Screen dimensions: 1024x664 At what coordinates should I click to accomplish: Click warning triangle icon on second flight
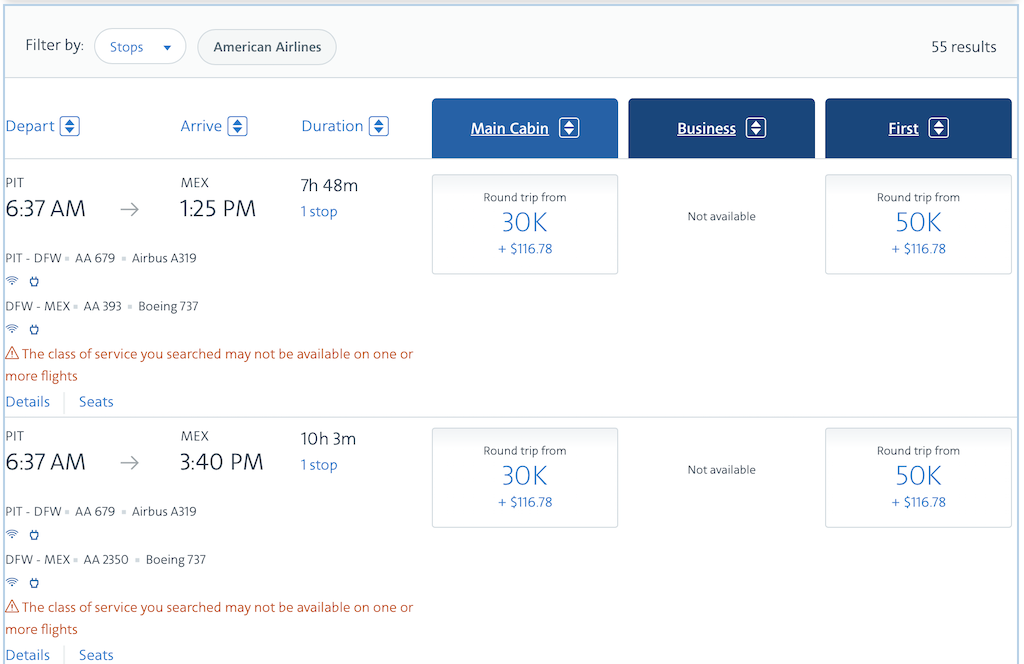point(12,607)
